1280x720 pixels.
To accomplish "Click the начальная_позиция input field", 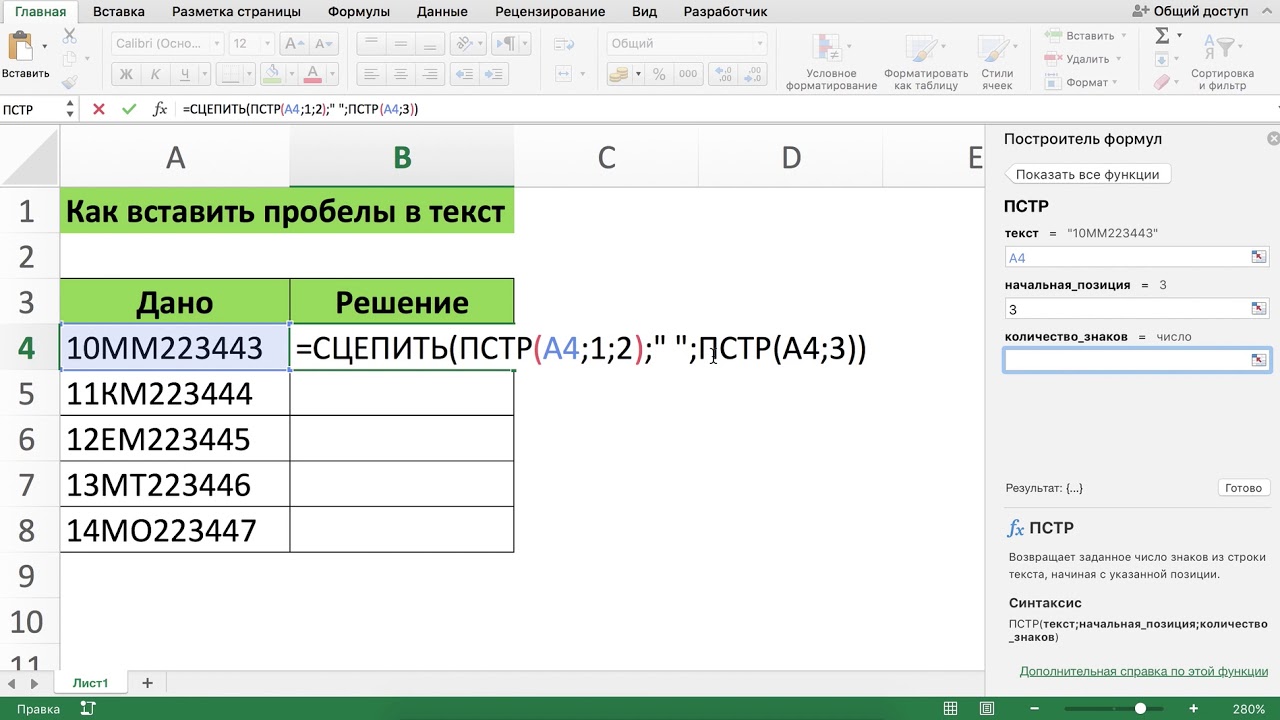I will click(1137, 309).
